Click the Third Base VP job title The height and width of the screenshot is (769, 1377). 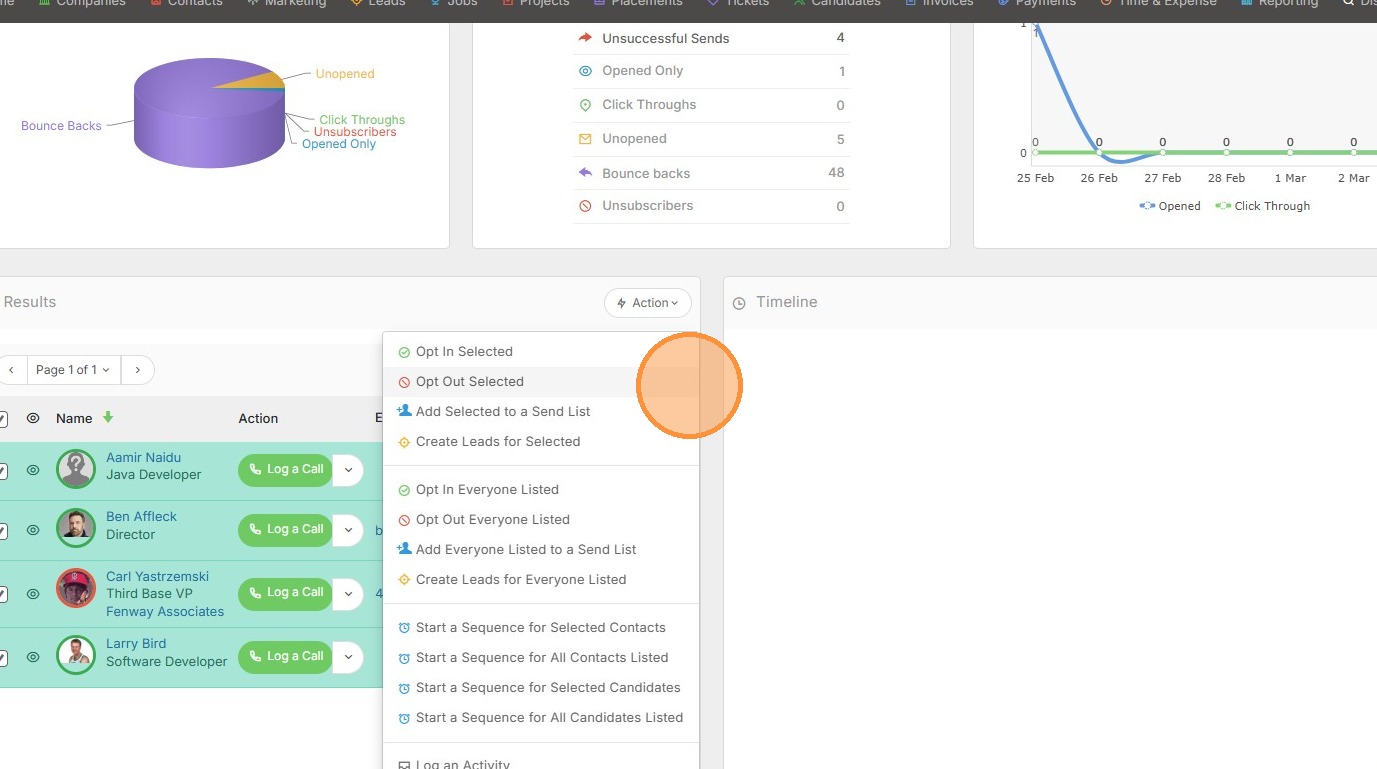(149, 594)
